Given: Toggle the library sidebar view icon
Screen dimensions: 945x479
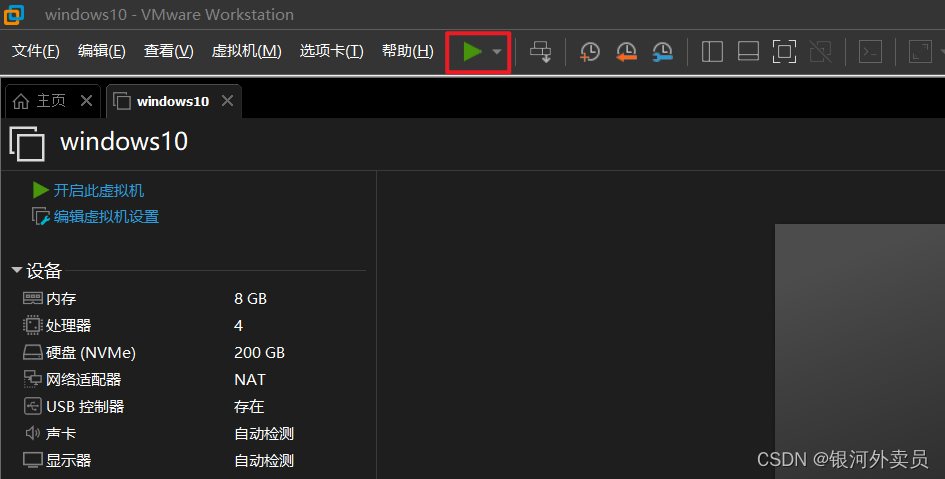Looking at the screenshot, I should tap(712, 52).
